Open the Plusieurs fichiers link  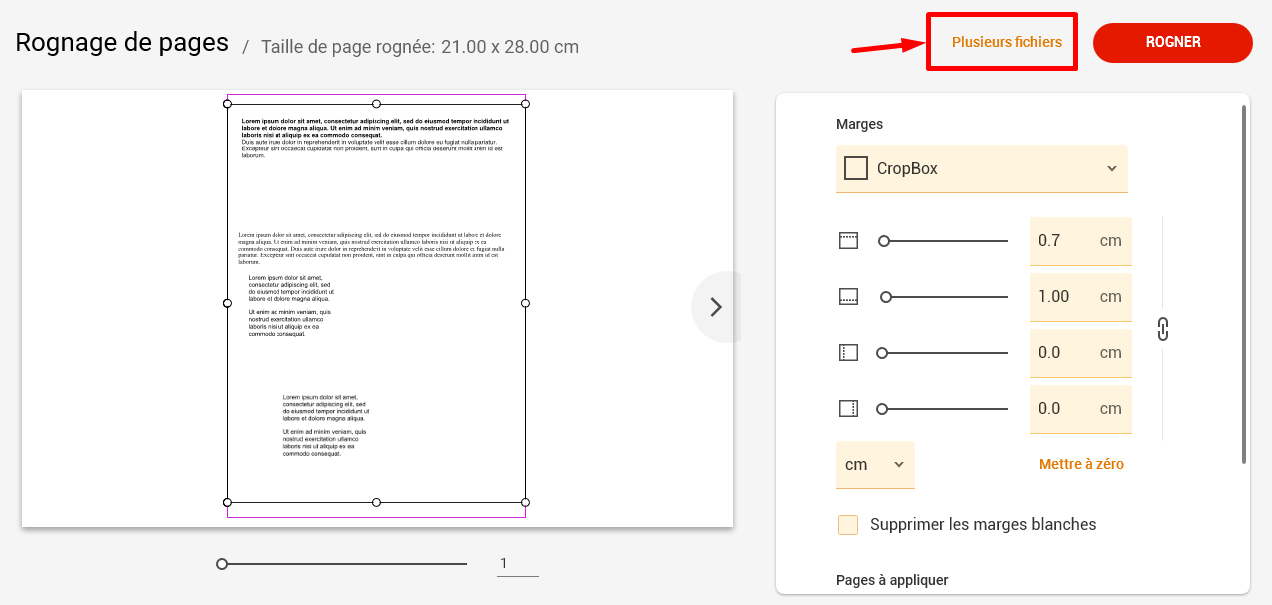(x=1006, y=43)
